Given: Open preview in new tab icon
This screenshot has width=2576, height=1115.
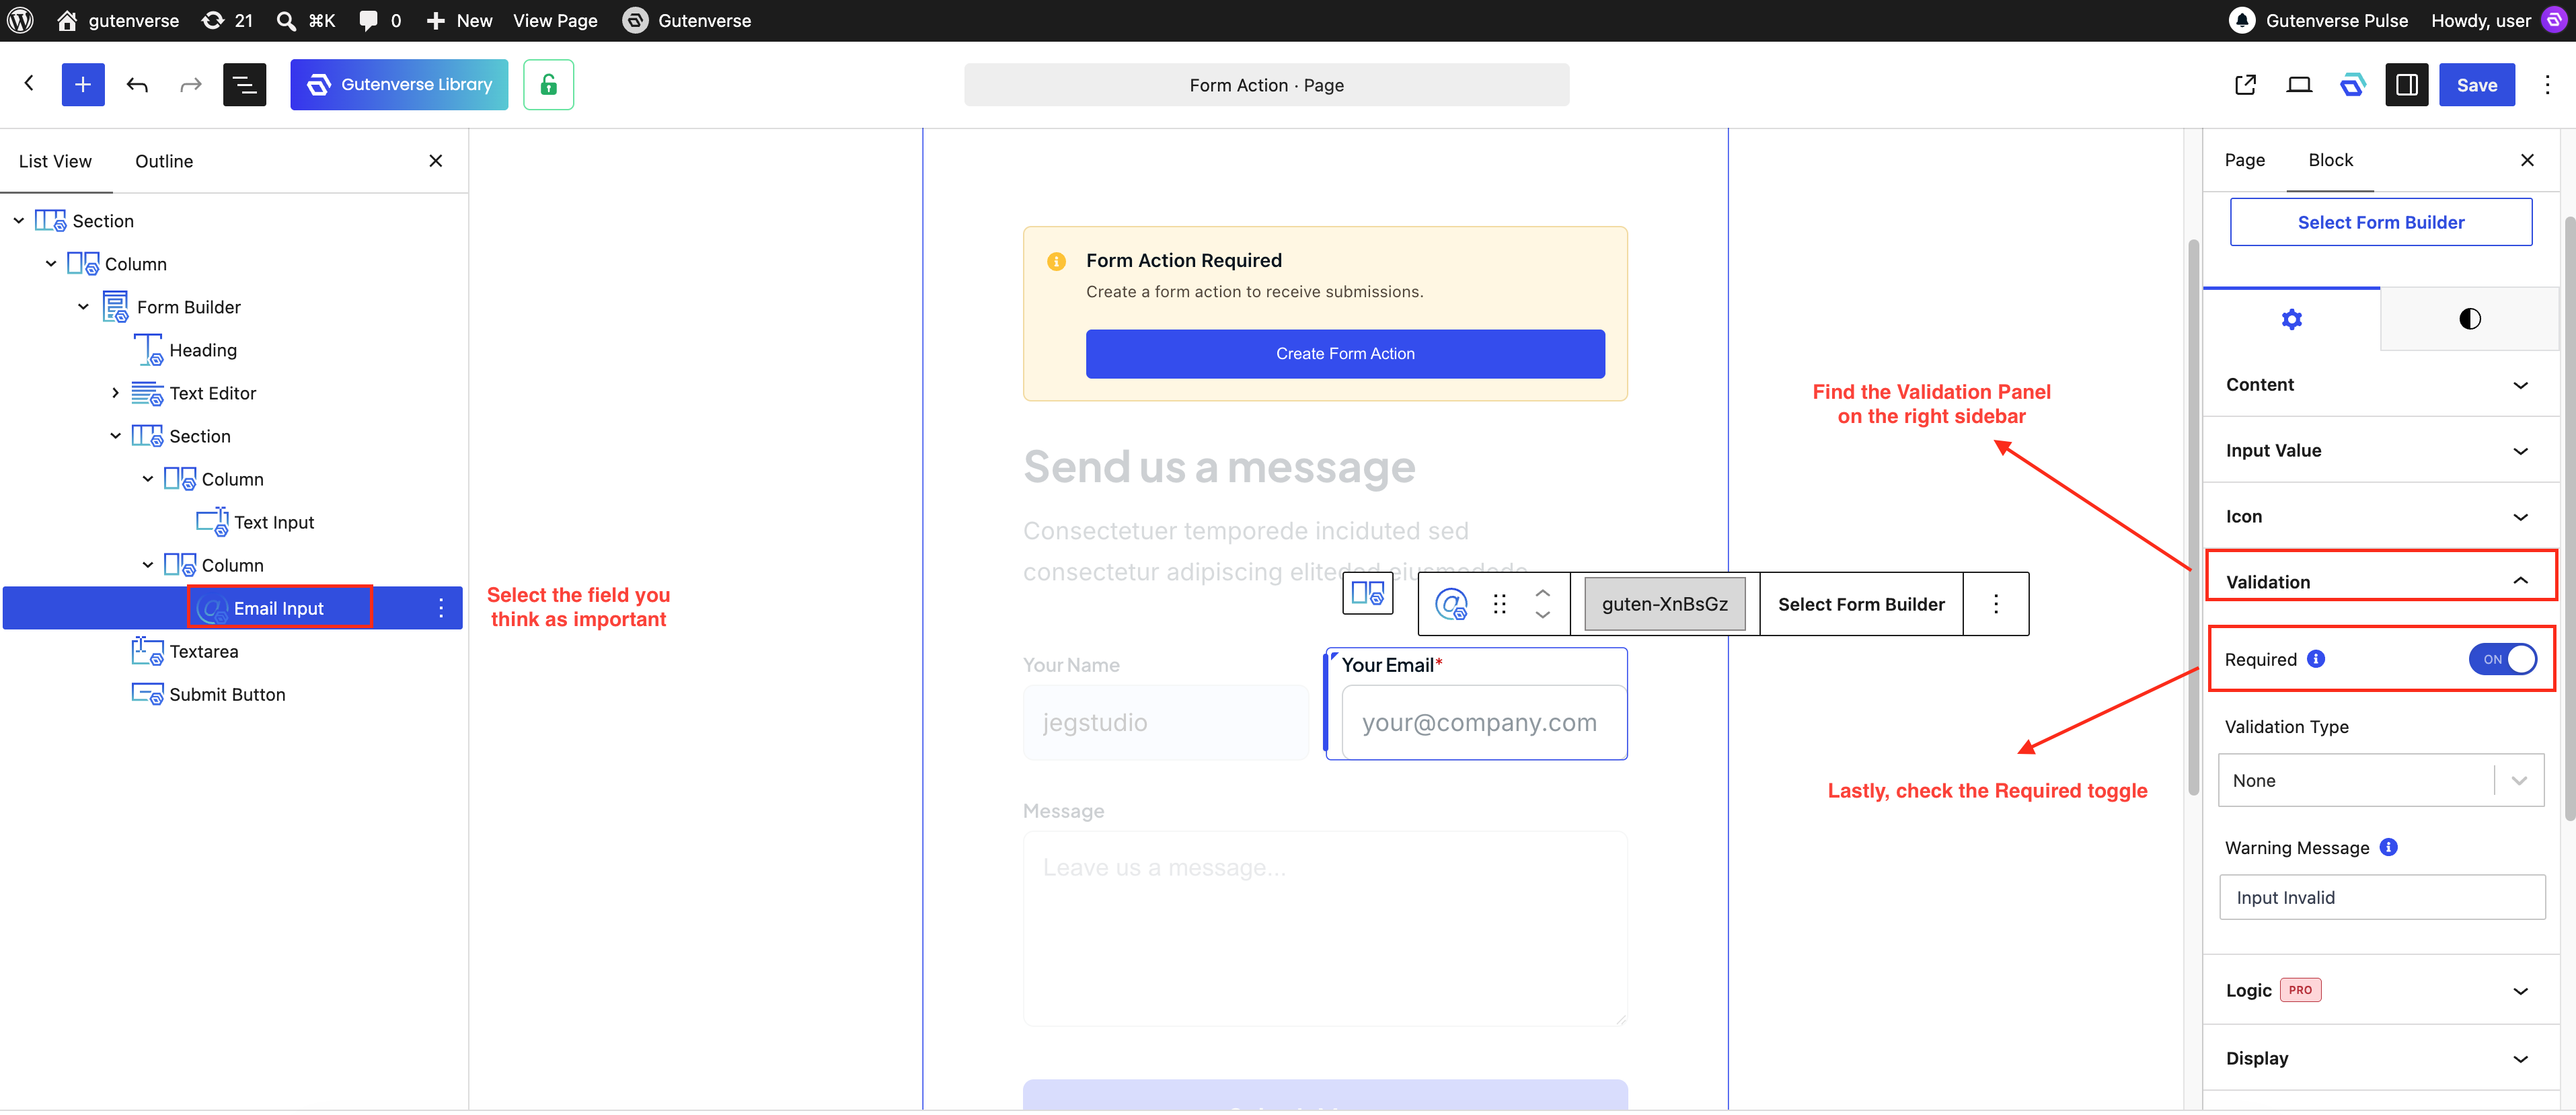Looking at the screenshot, I should (x=2245, y=85).
